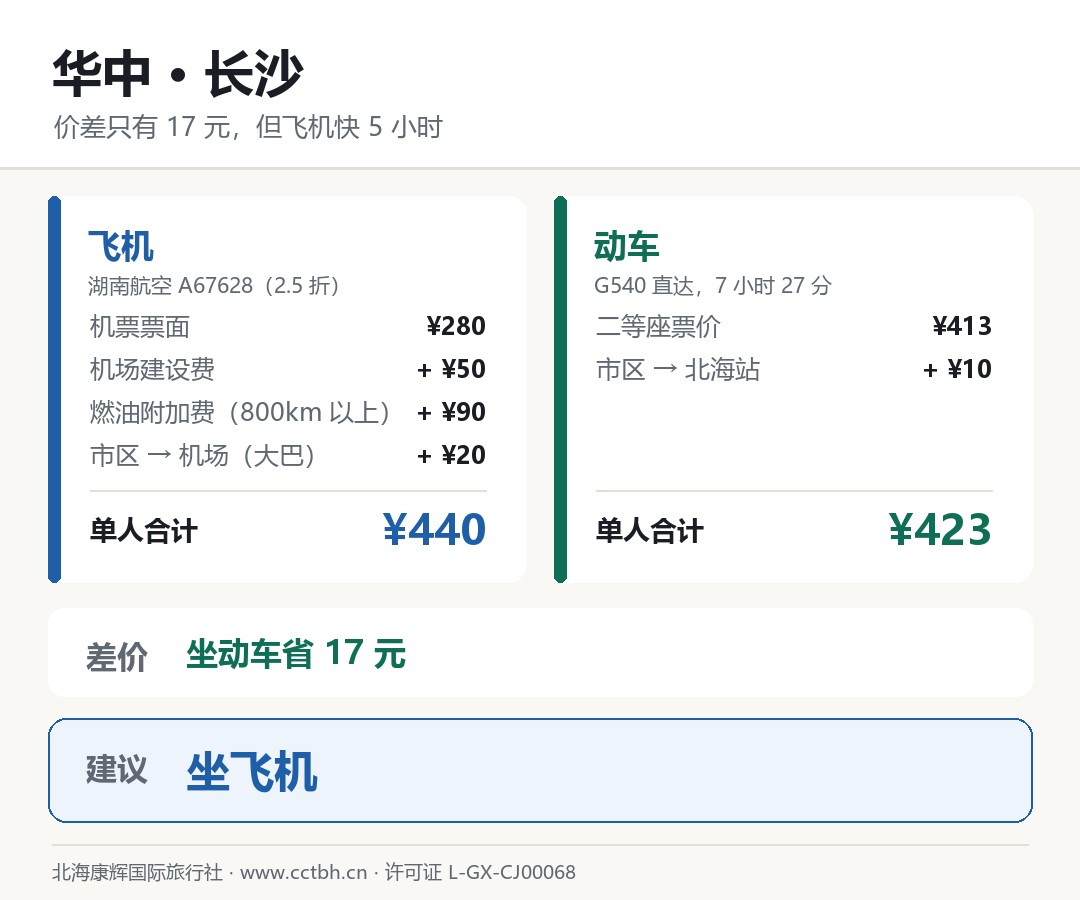Click the 坐动车省 17 元 text
The image size is (1080, 900).
tap(296, 653)
